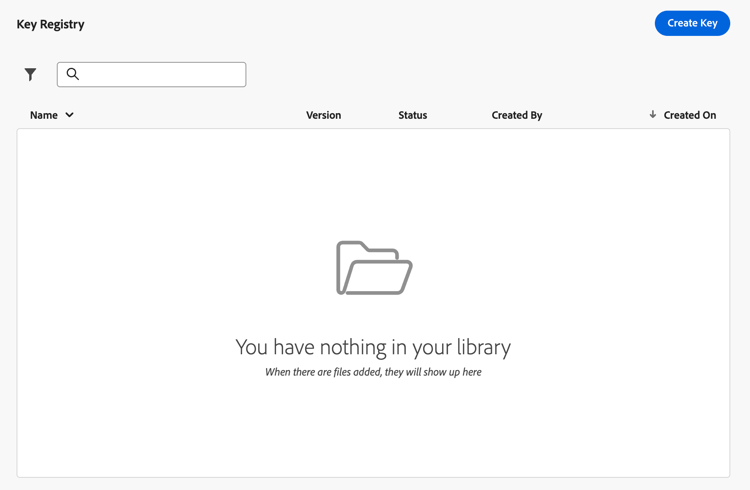The height and width of the screenshot is (490, 750).
Task: Click the Create Key button
Action: [692, 23]
